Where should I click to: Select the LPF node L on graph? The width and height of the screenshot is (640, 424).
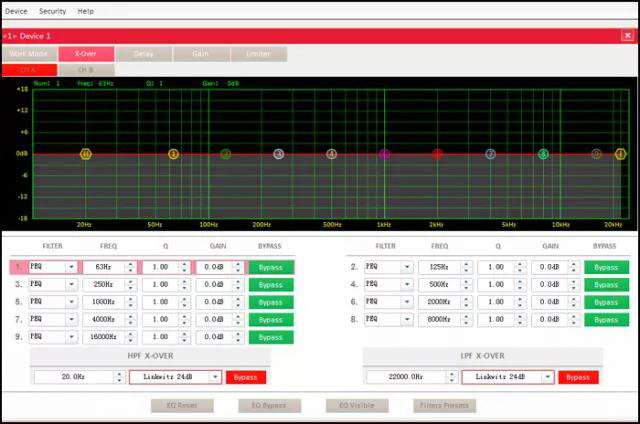pyautogui.click(x=620, y=154)
